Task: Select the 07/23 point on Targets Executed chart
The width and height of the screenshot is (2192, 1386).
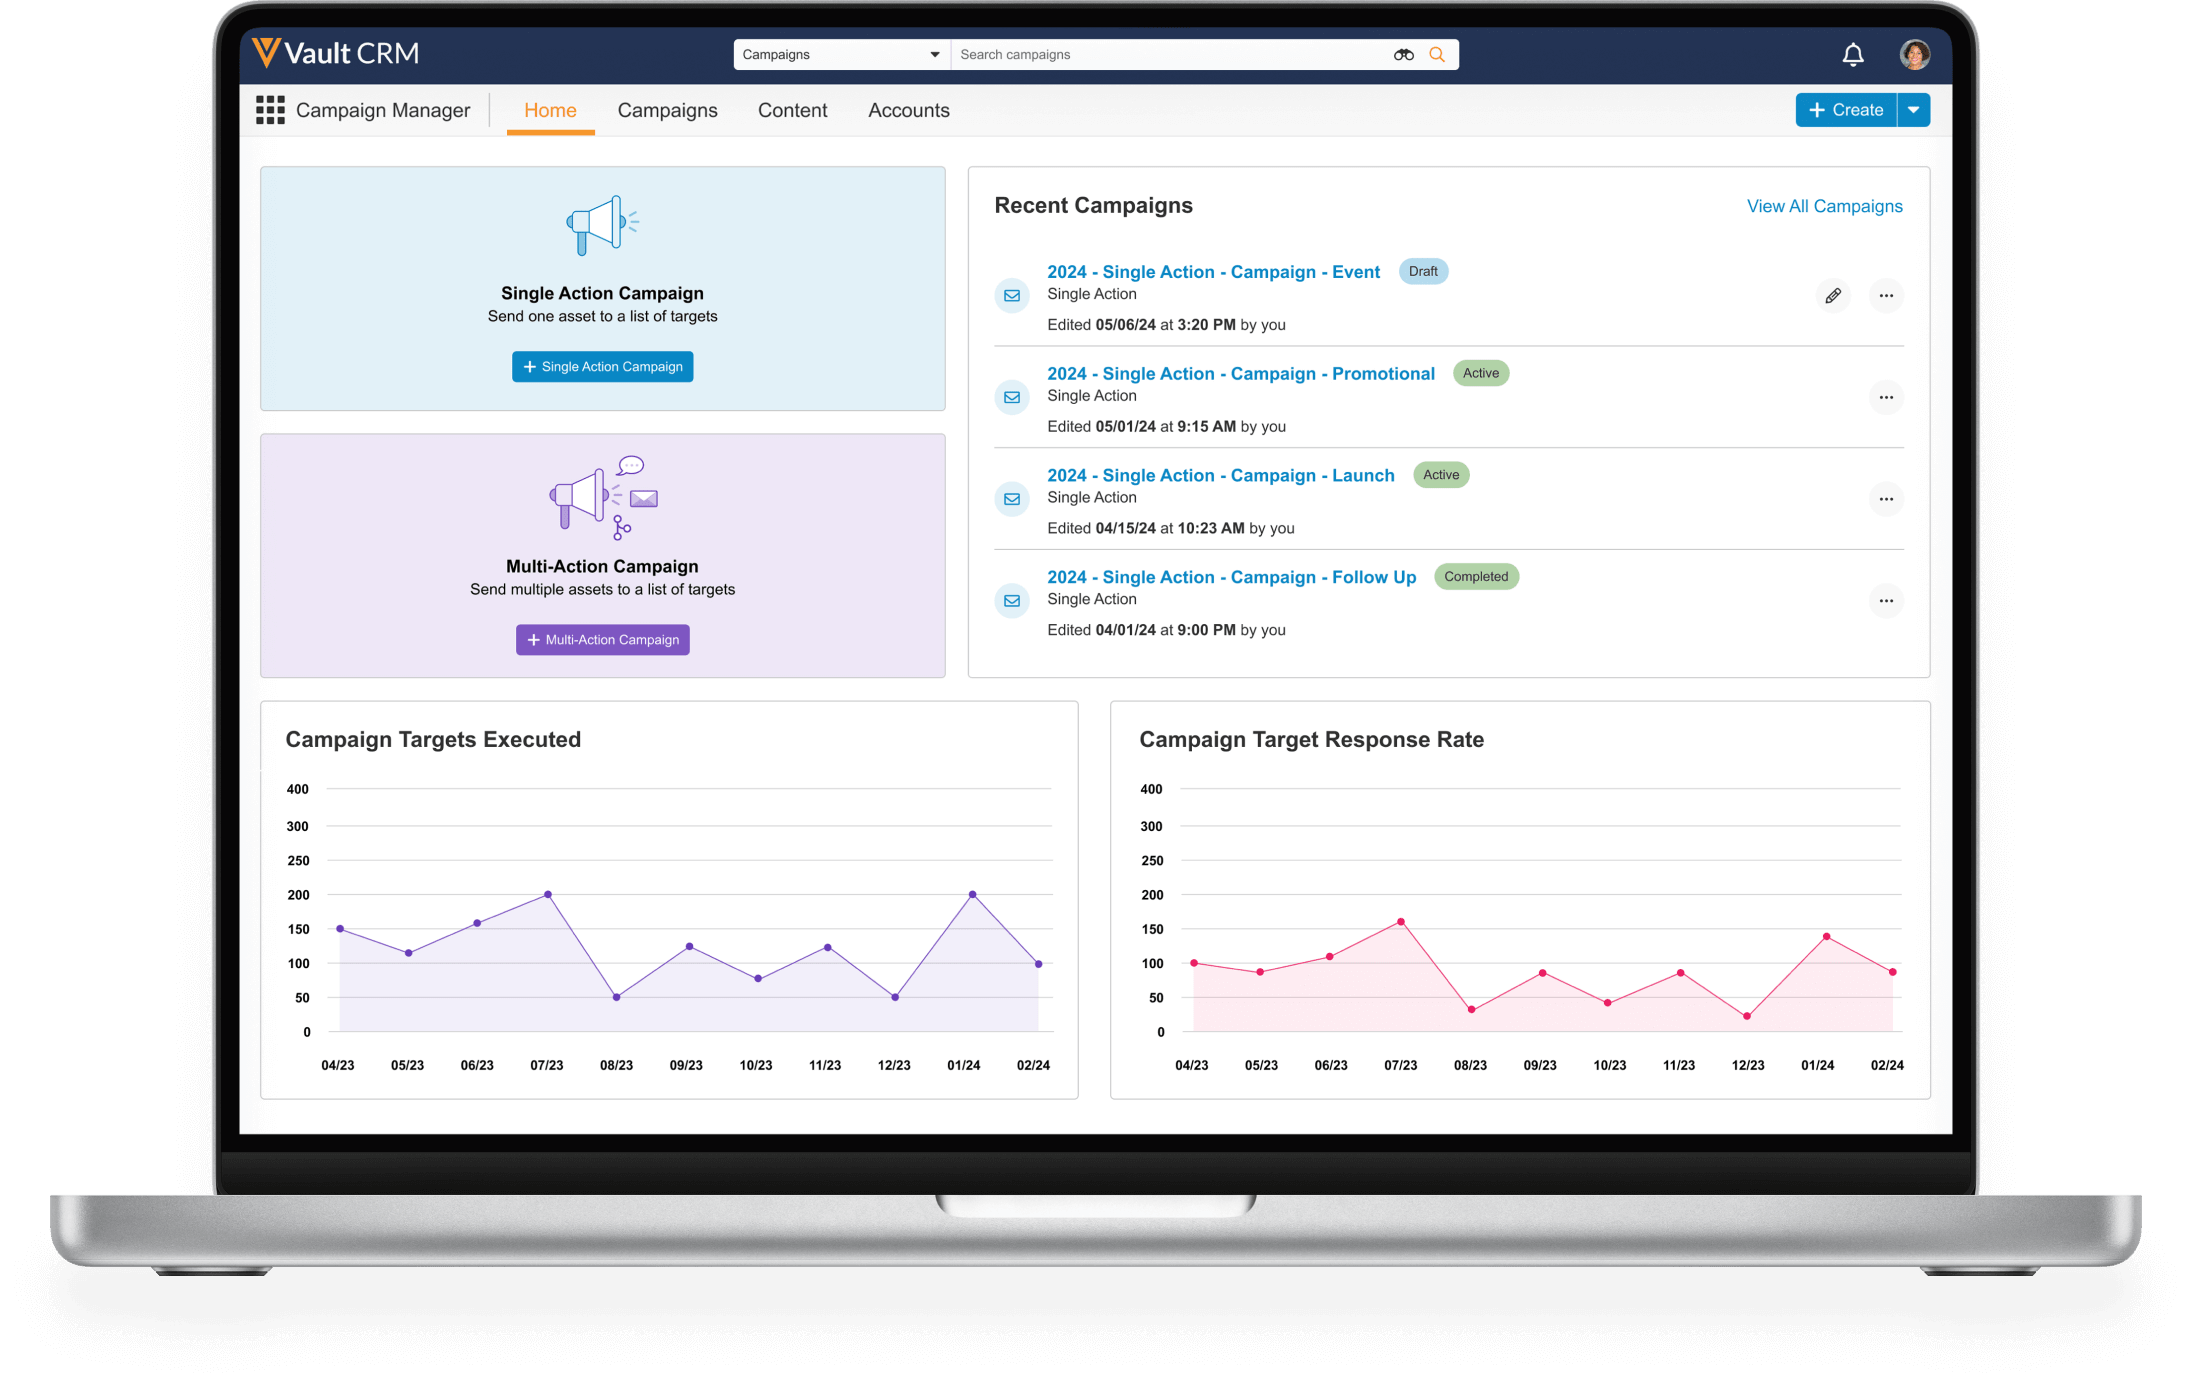Action: 548,894
